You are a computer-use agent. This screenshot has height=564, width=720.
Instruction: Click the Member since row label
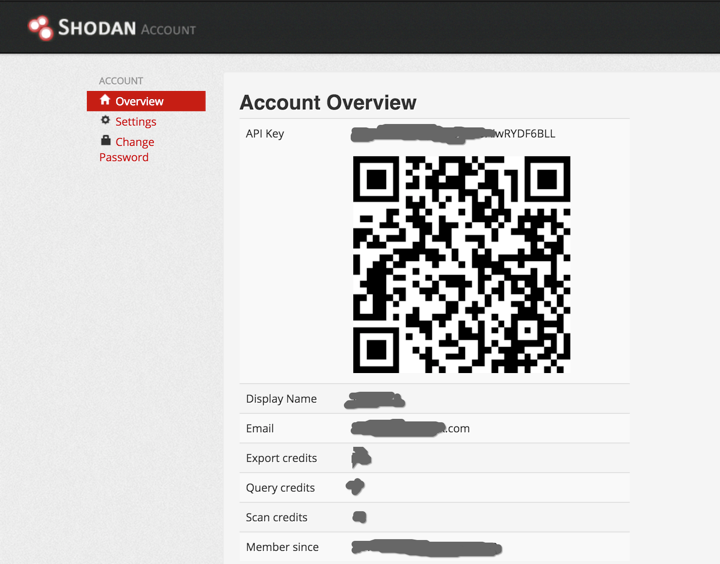coord(282,547)
